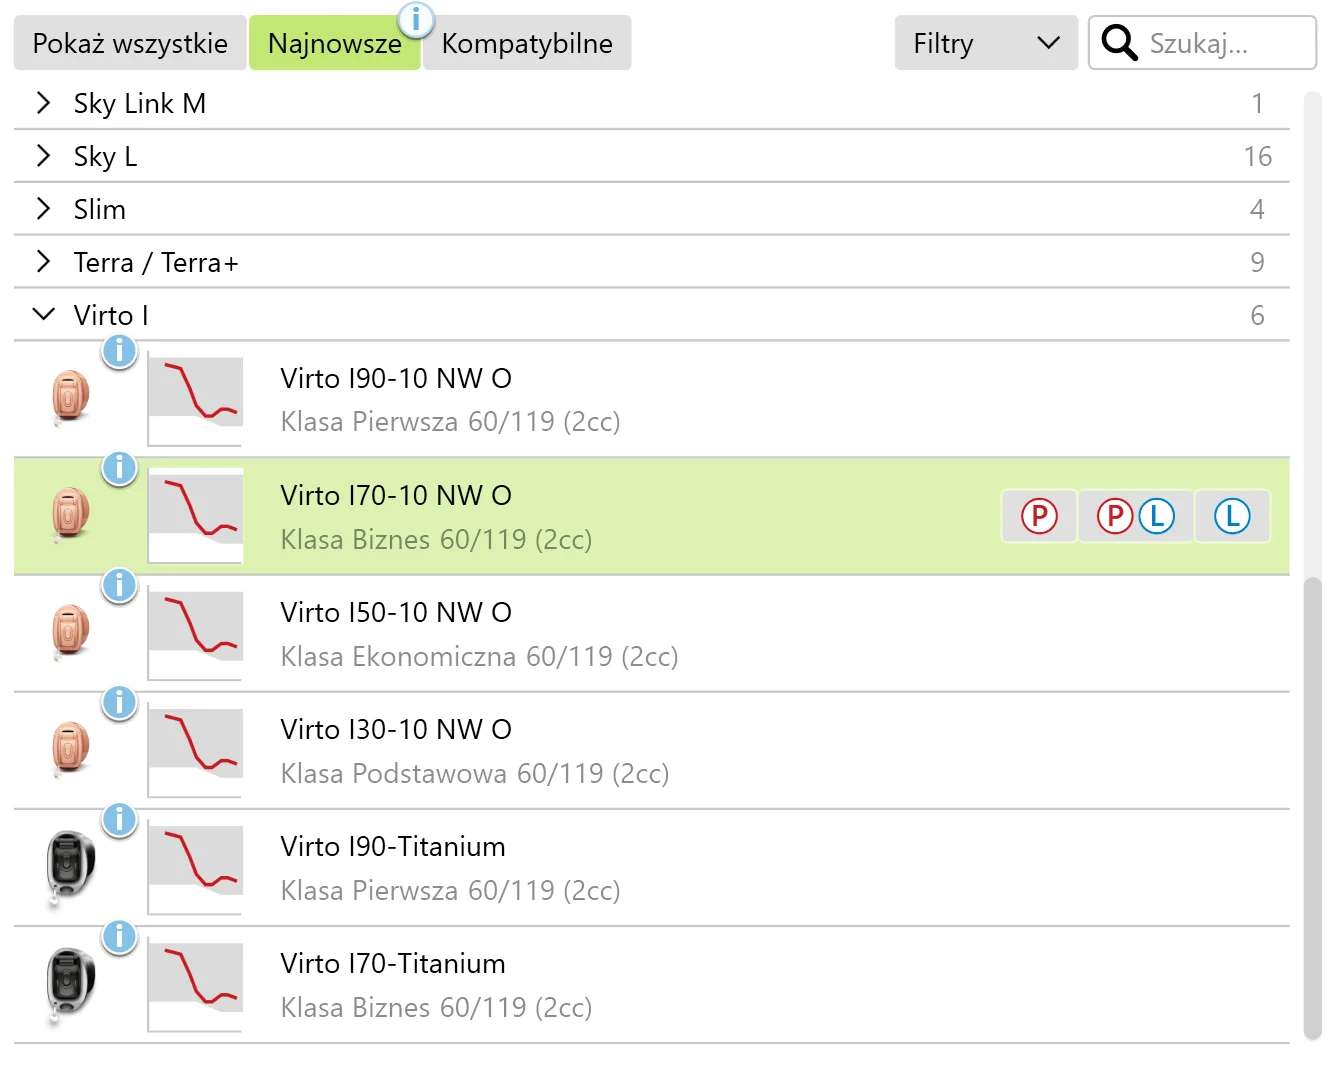Screen dimensions: 1337x1068
Task: Open fitting curve thumbnail for Virto I70-Titanium
Action: (195, 984)
